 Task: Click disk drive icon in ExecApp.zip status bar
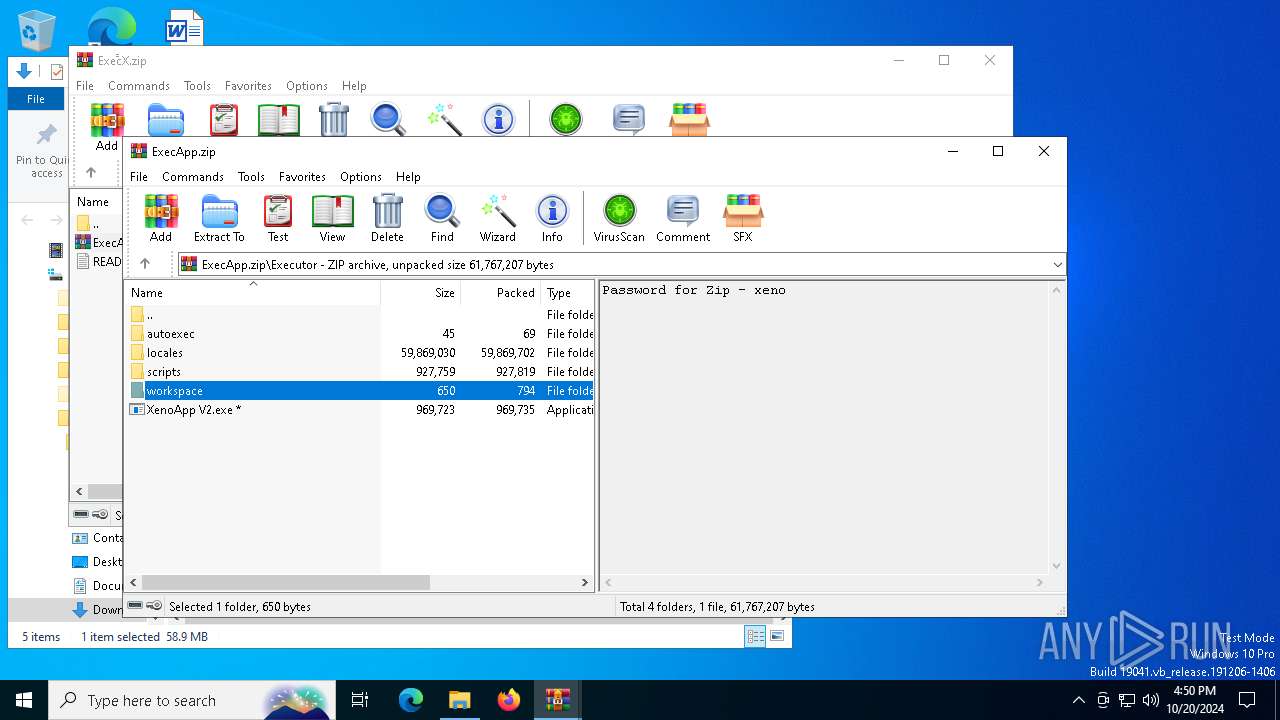tap(135, 606)
